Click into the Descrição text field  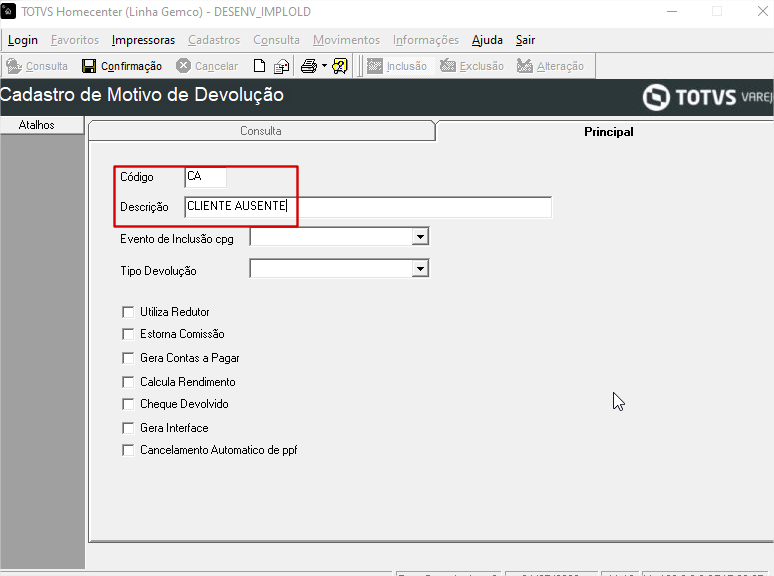click(x=368, y=207)
